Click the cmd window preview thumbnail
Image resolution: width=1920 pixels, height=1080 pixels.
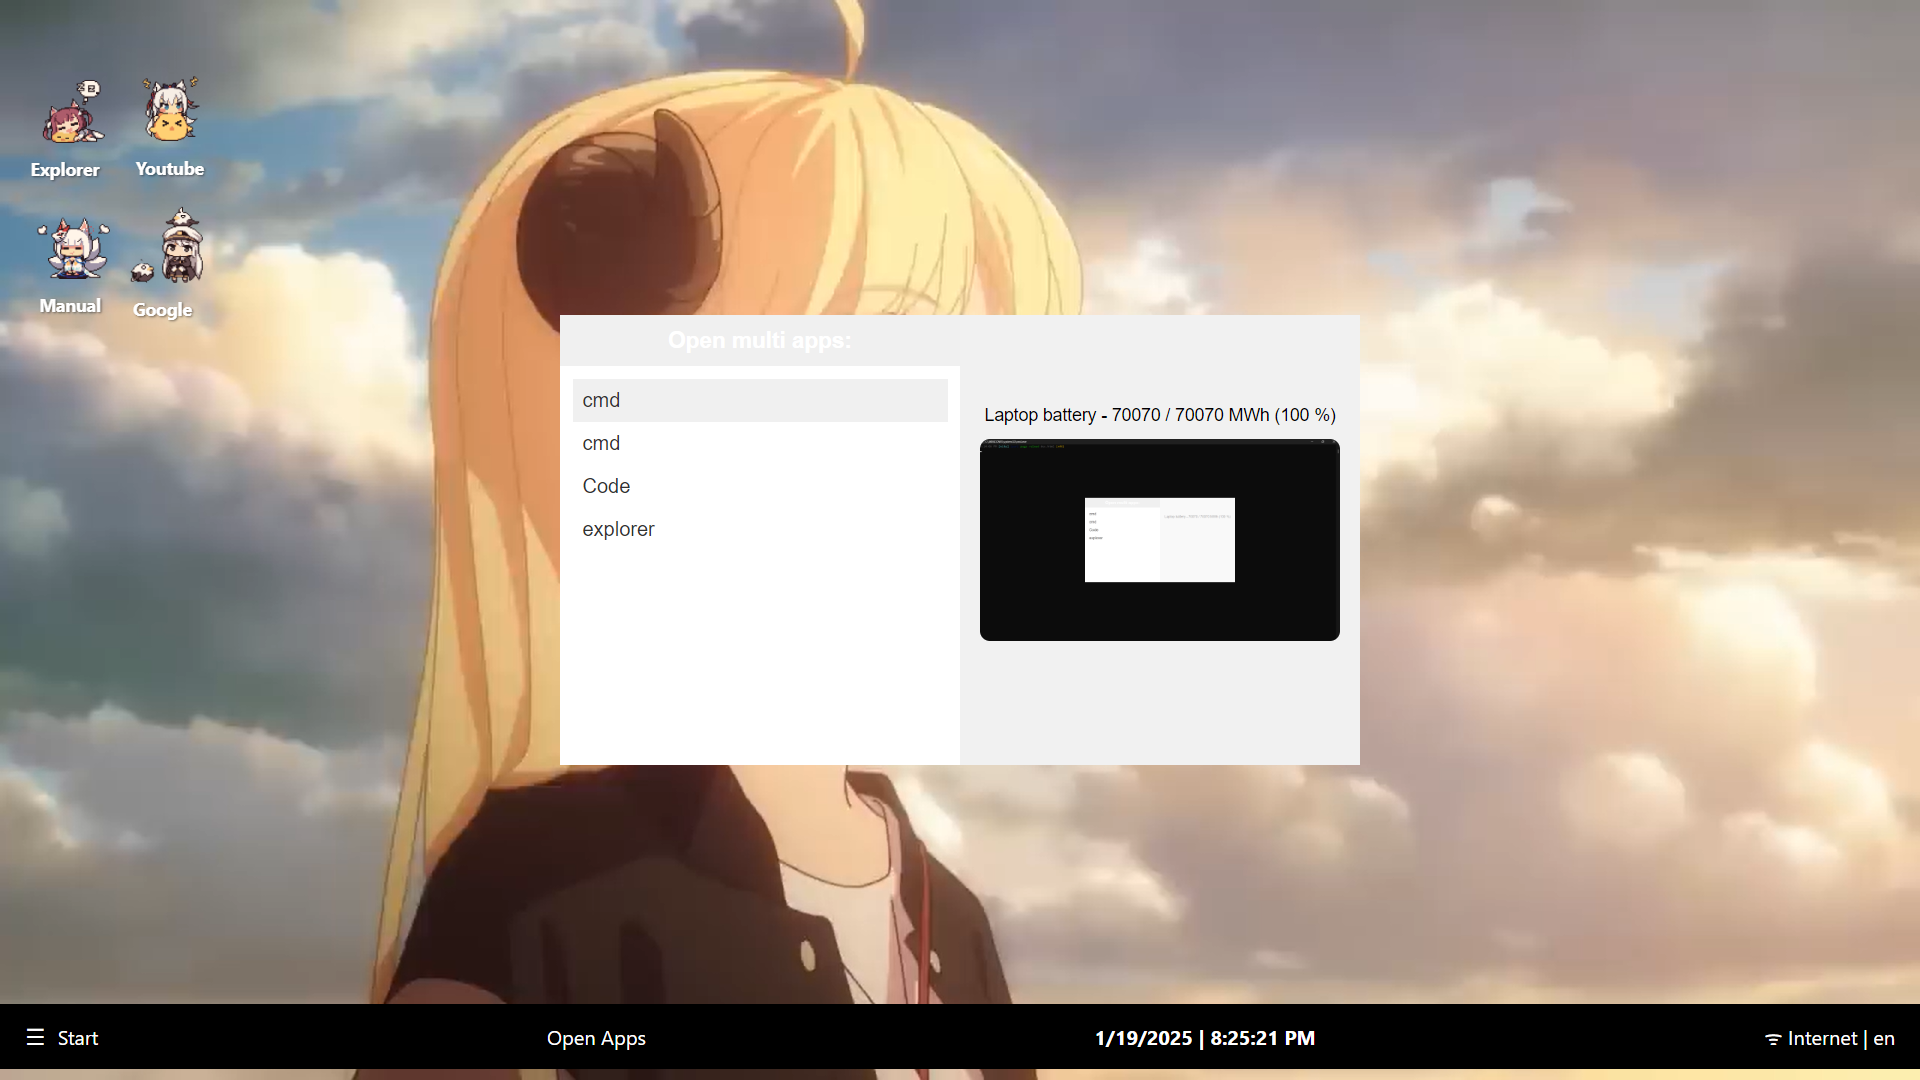1160,540
